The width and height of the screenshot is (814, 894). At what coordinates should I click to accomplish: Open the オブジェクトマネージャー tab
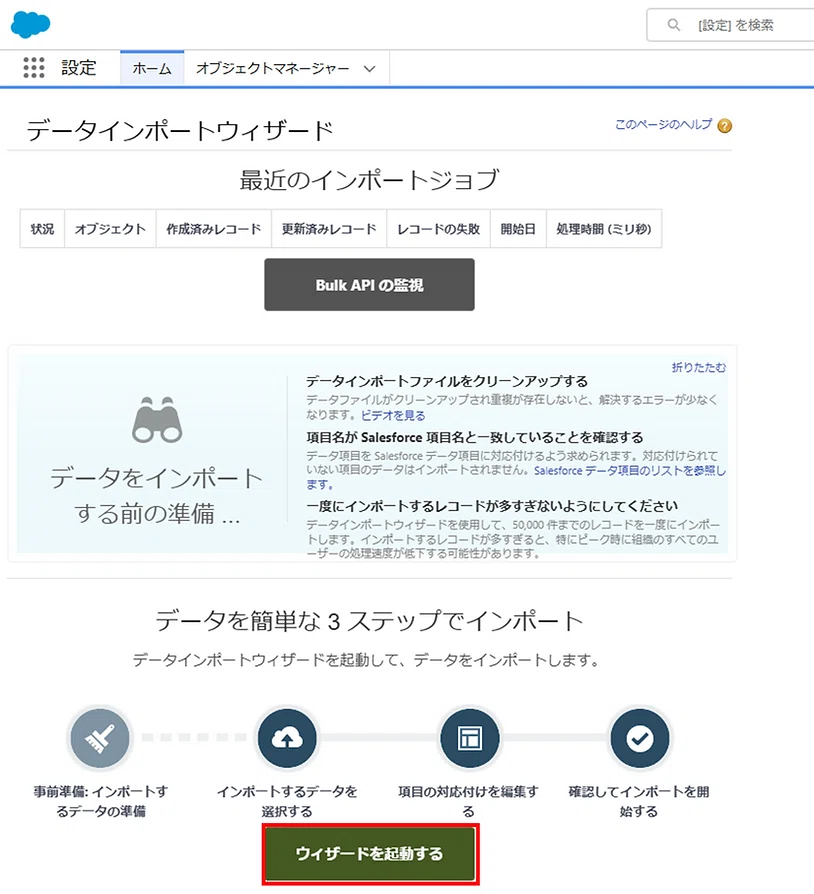coord(272,68)
